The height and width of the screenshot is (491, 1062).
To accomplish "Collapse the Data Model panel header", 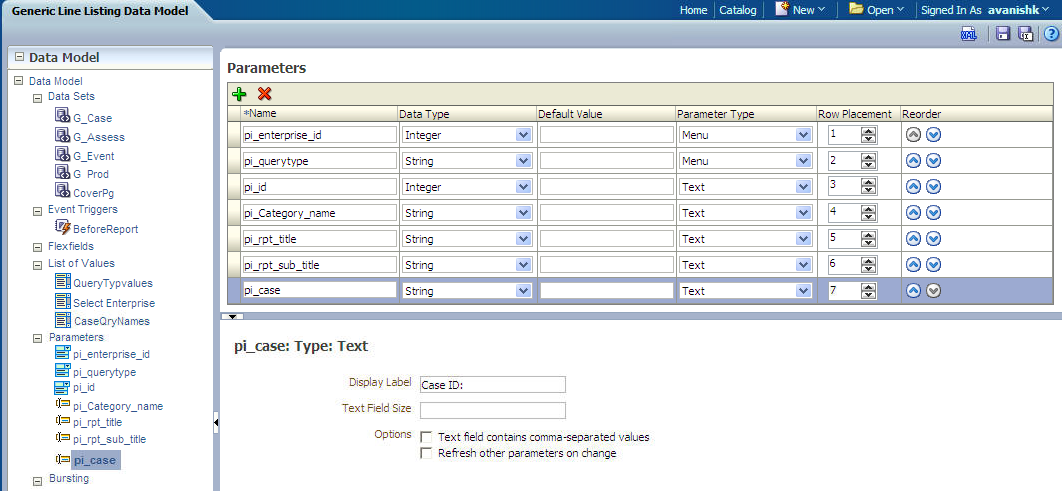I will point(19,58).
